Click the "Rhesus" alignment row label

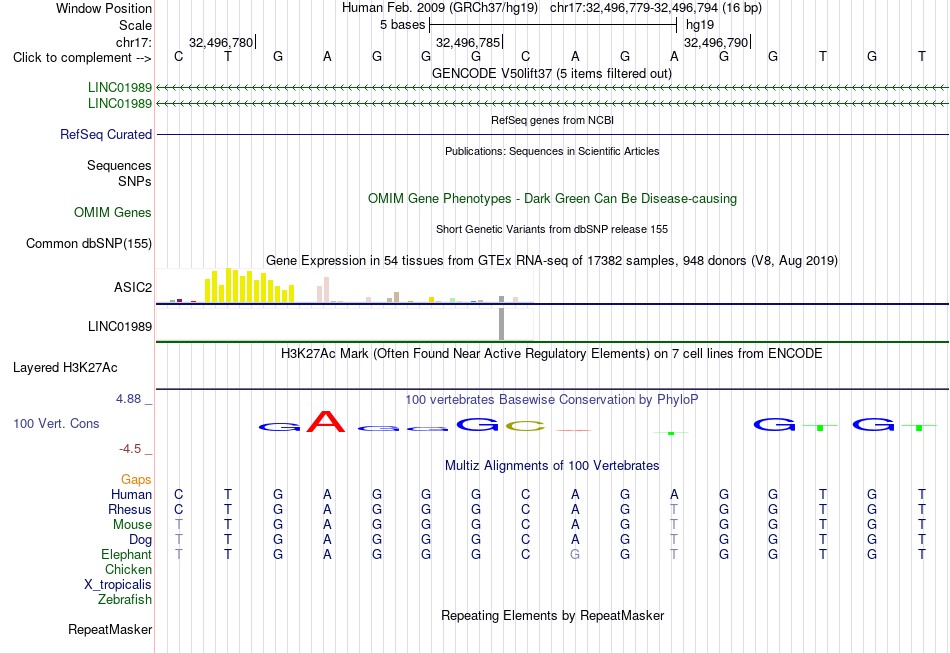[x=130, y=509]
